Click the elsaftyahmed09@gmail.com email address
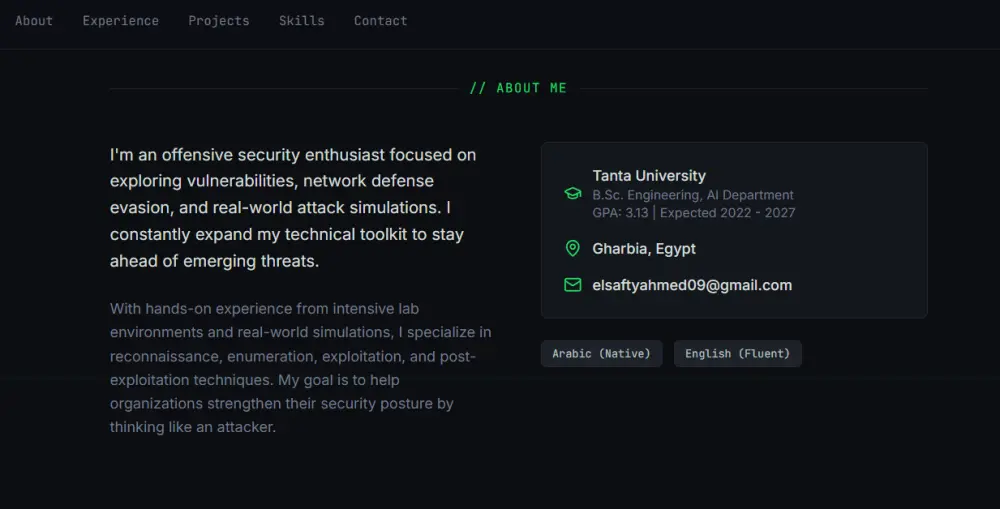The width and height of the screenshot is (1000, 509). [x=692, y=285]
